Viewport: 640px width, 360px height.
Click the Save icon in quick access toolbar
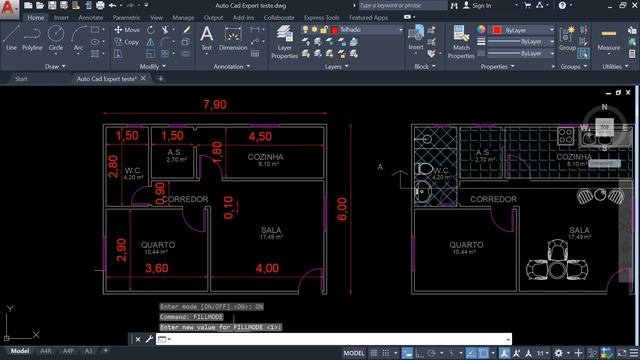click(52, 5)
